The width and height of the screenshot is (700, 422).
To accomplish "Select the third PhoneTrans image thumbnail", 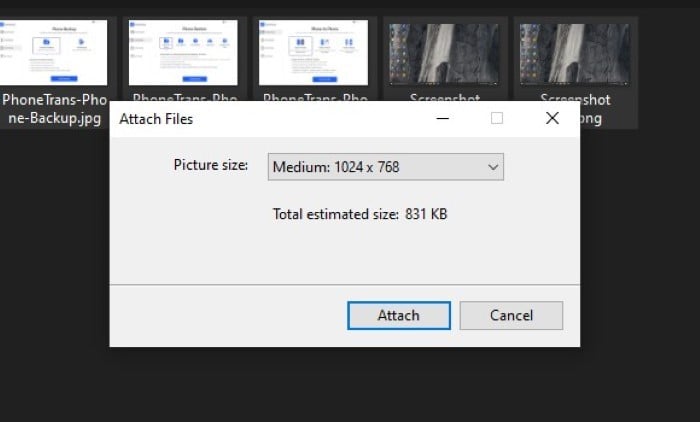I will (x=313, y=52).
